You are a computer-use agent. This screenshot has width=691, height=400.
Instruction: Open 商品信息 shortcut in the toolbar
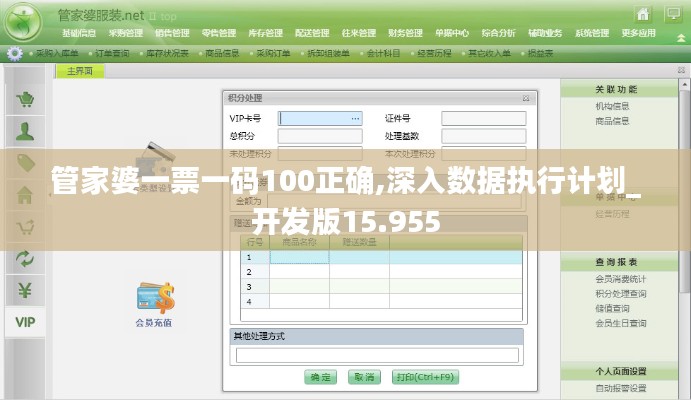coord(222,53)
